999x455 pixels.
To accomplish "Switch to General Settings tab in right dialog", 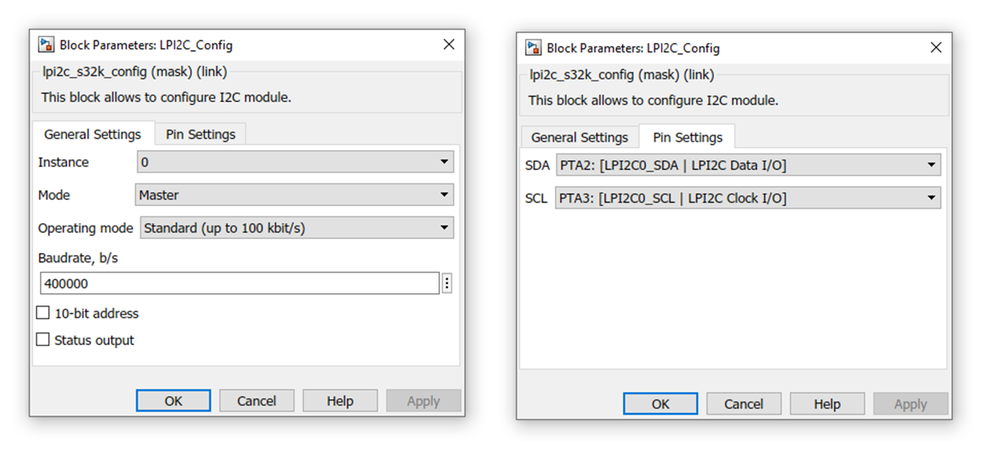I will (579, 137).
